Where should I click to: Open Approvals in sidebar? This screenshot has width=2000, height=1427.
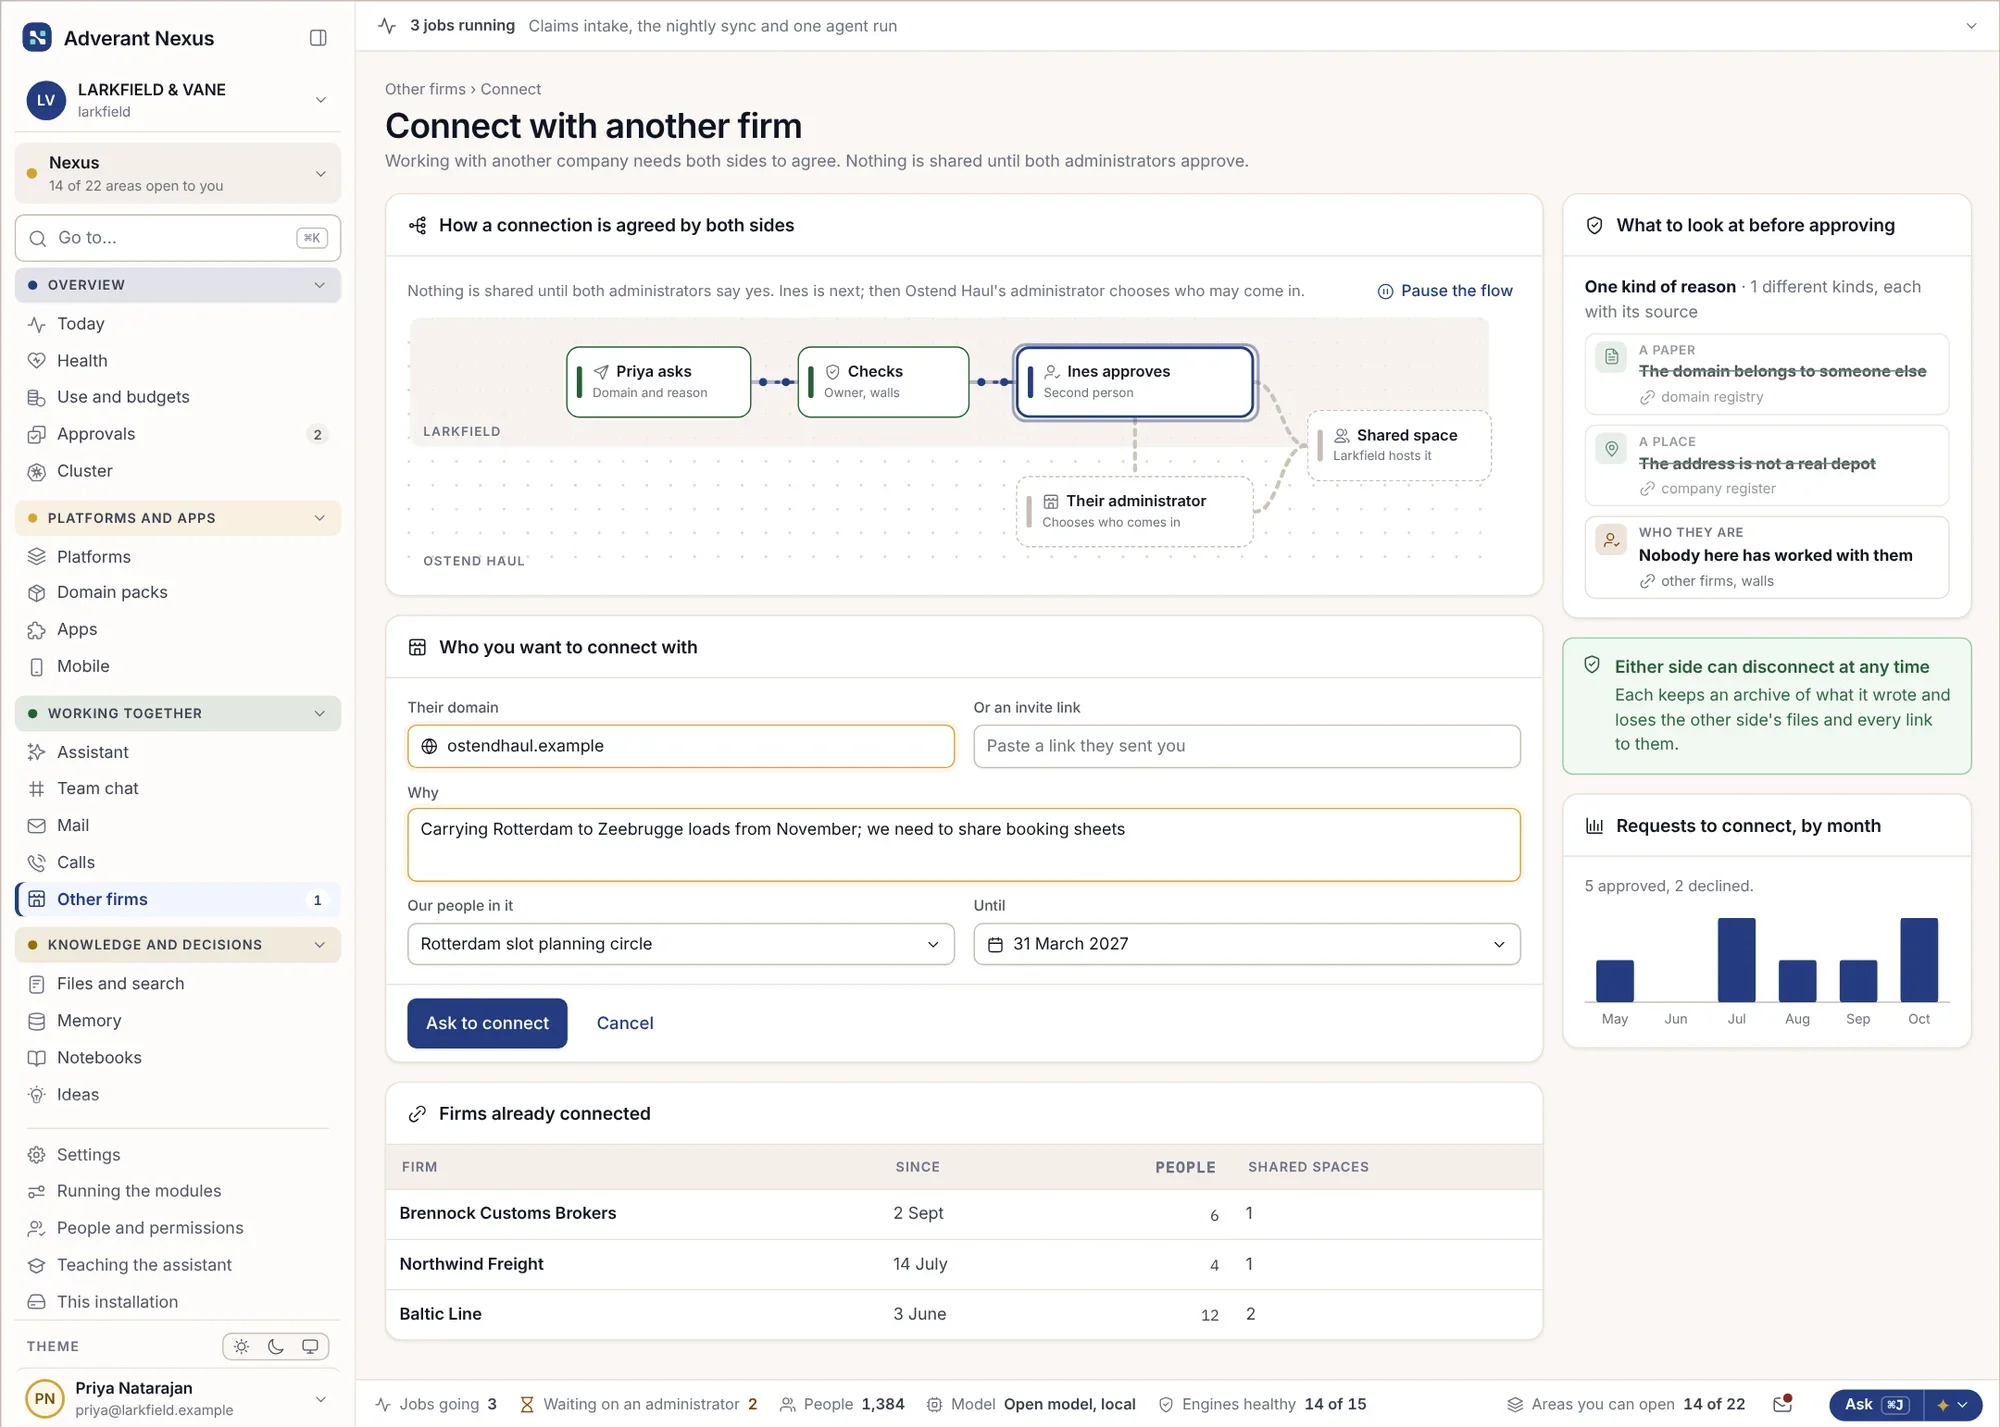point(178,434)
